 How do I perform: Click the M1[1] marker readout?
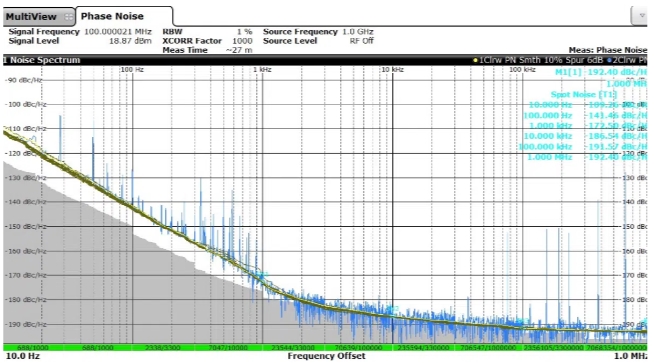(601, 72)
